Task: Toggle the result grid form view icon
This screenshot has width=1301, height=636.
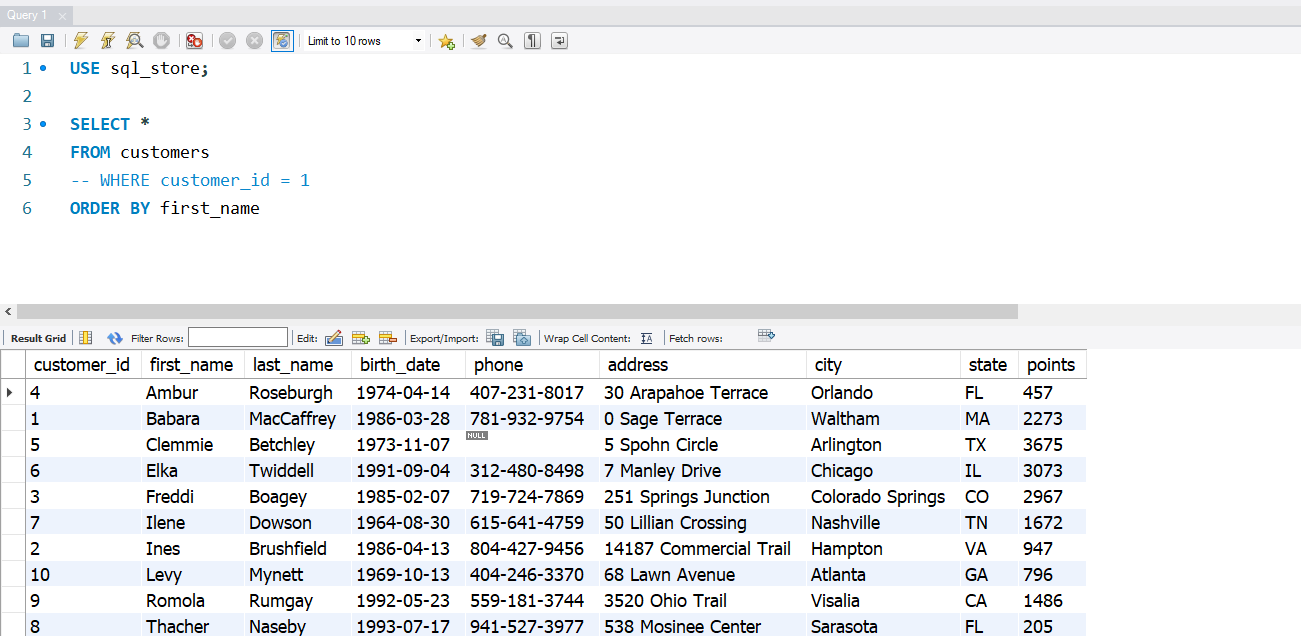Action: coord(86,338)
